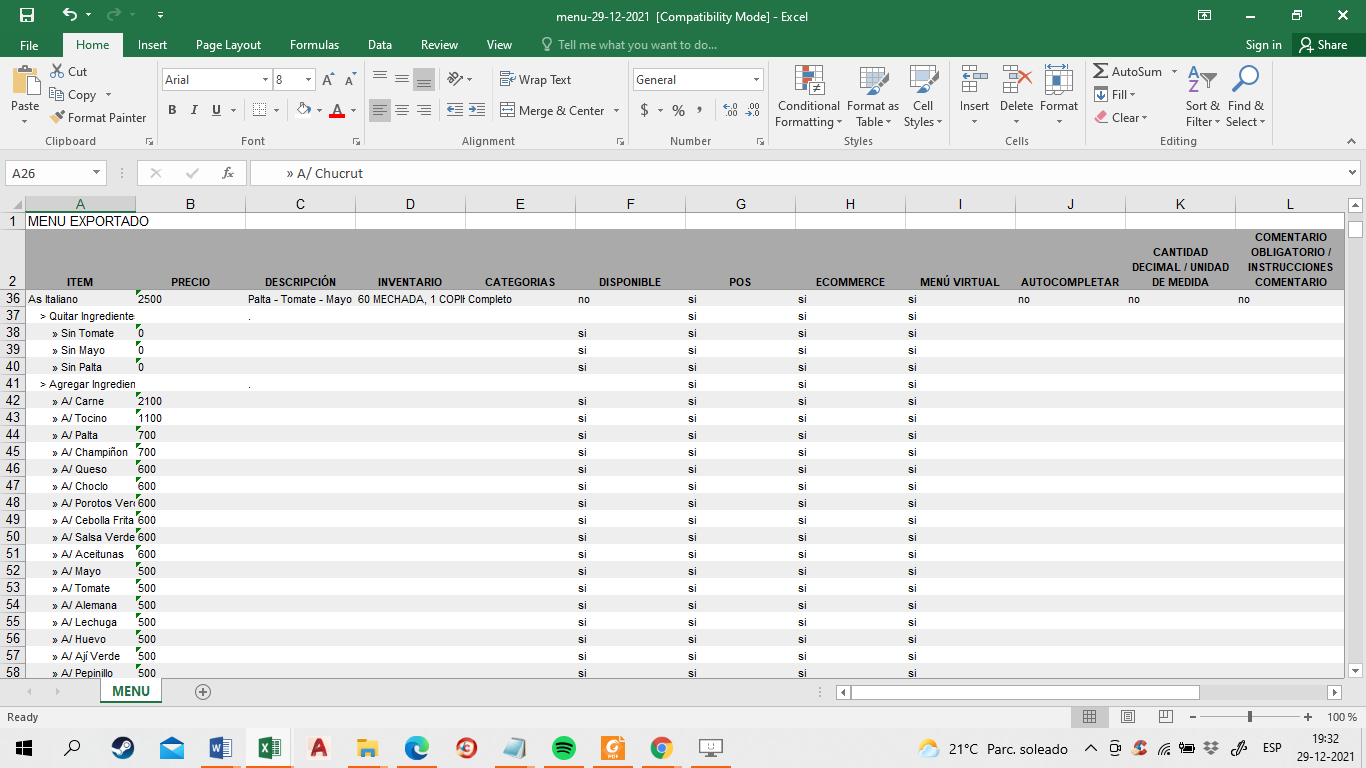Image resolution: width=1366 pixels, height=768 pixels.
Task: Click the Undo arrow icon
Action: pyautogui.click(x=69, y=15)
